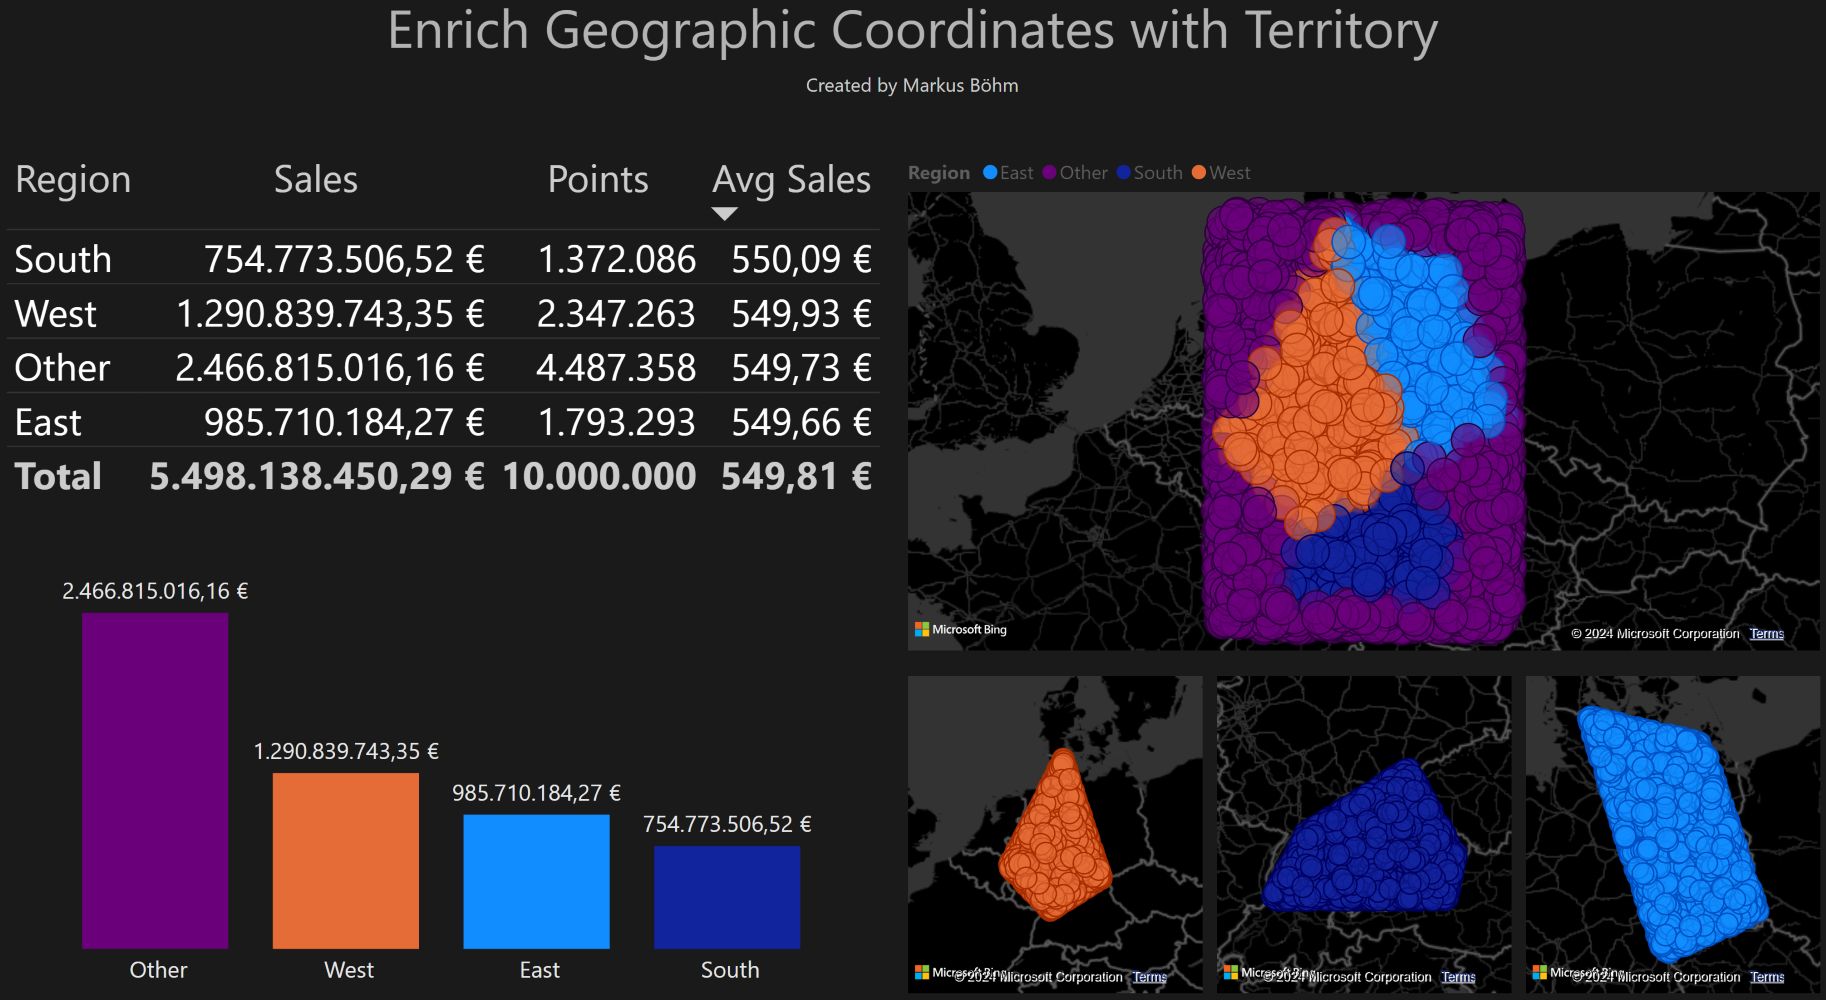Sort table by Avg Sales header

click(791, 179)
